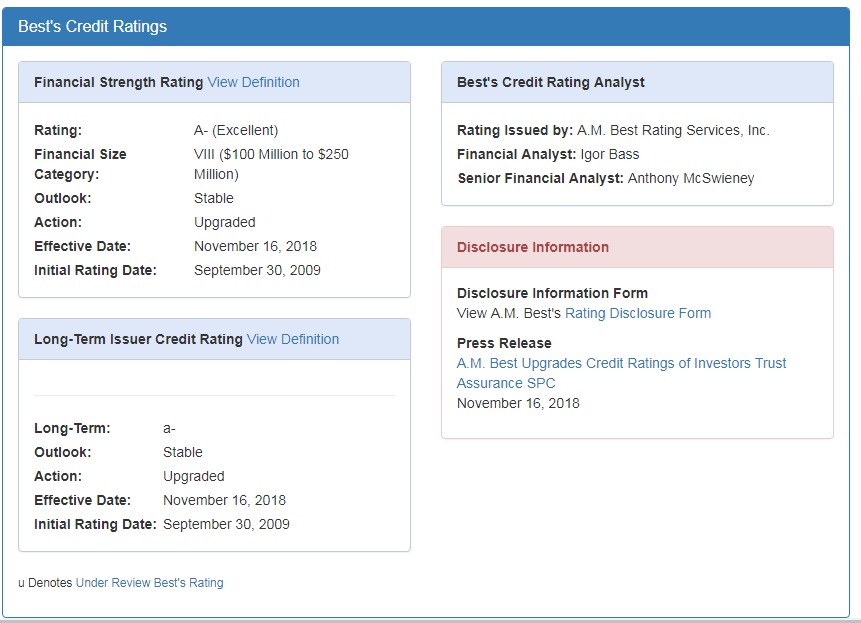
Task: Click the red Disclosure Information heading
Action: tap(533, 248)
